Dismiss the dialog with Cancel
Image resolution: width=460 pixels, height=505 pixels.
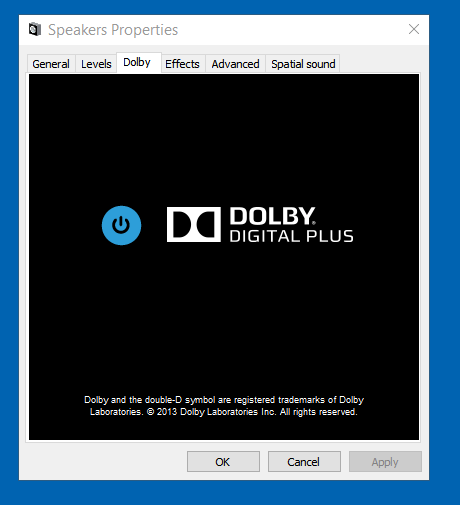[x=304, y=462]
